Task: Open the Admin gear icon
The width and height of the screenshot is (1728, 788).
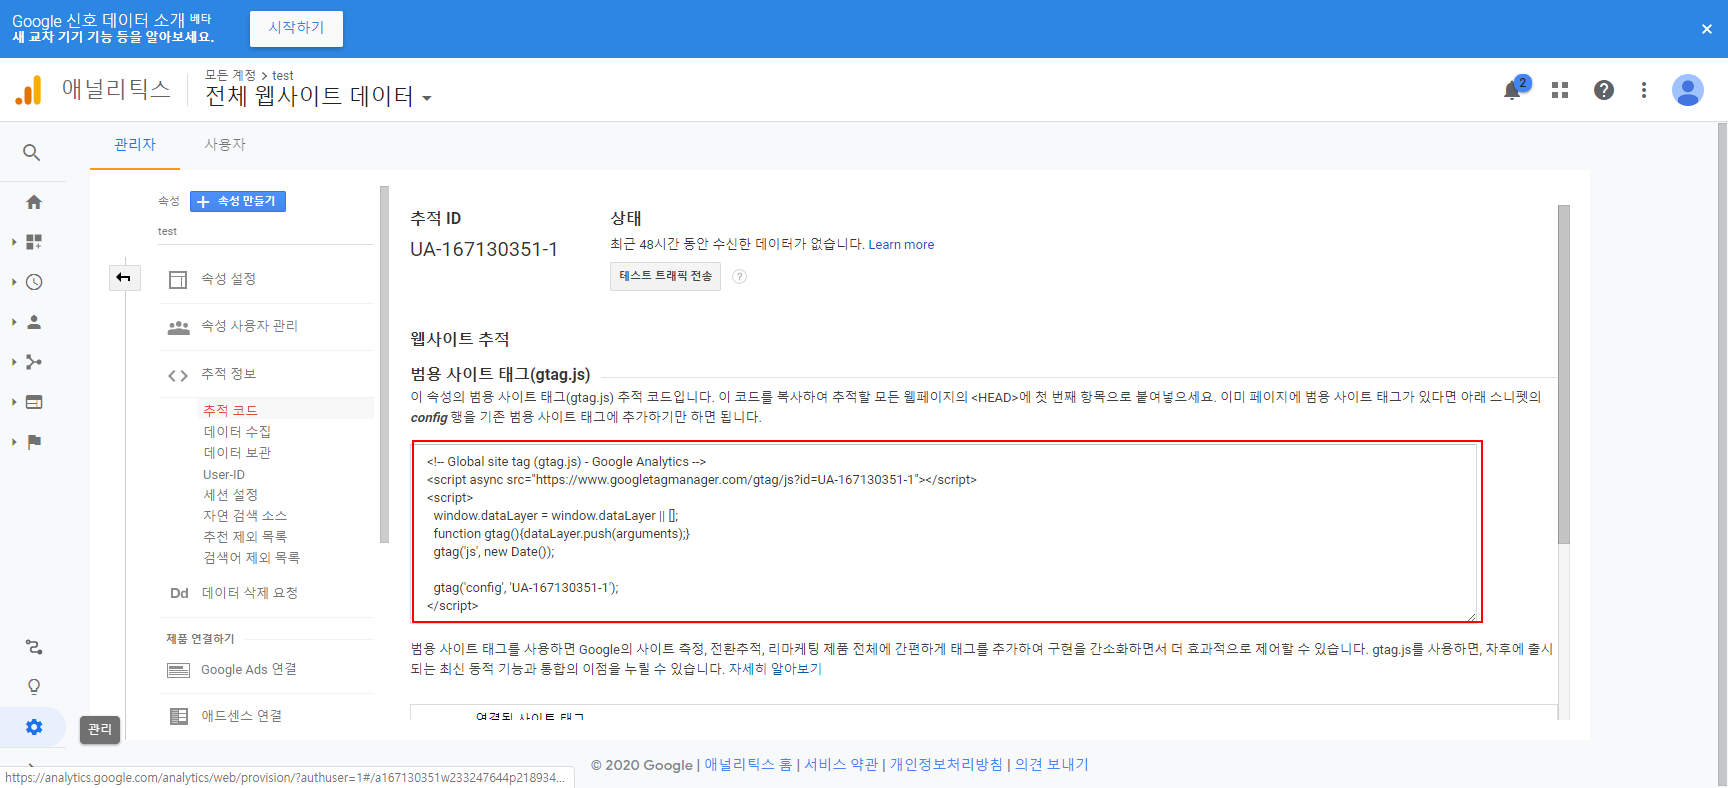Action: 34,727
